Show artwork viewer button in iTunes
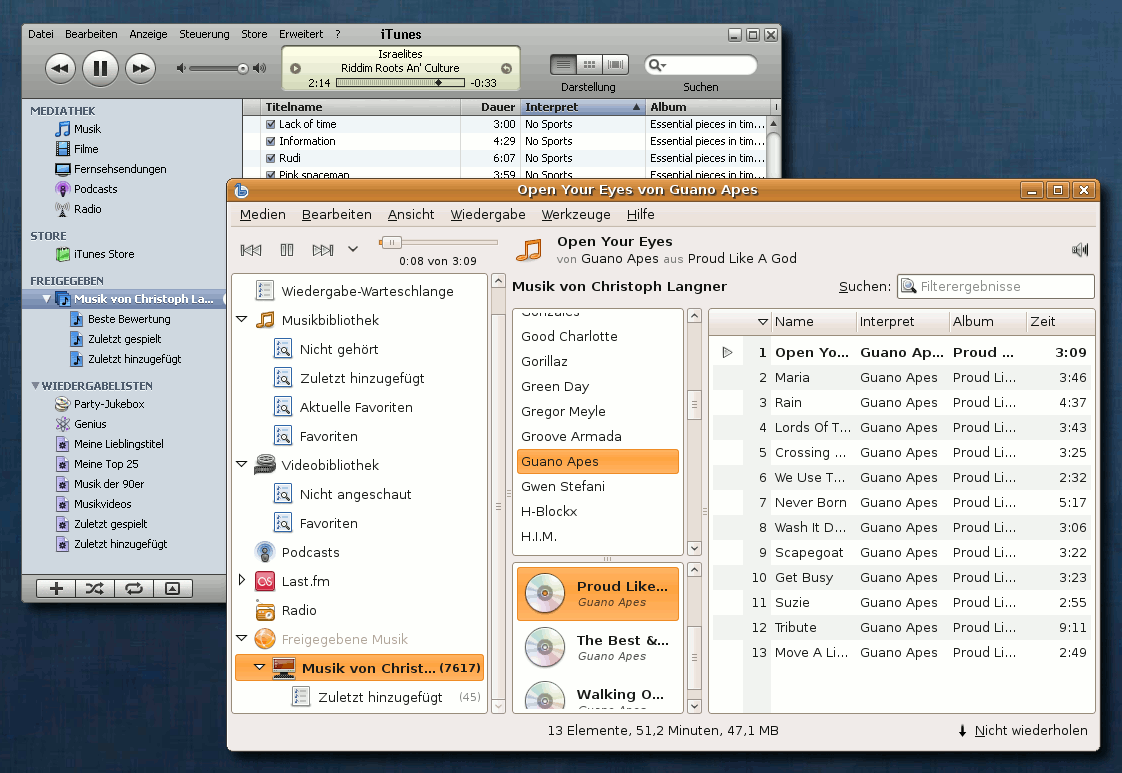Viewport: 1122px width, 773px height. click(x=172, y=588)
